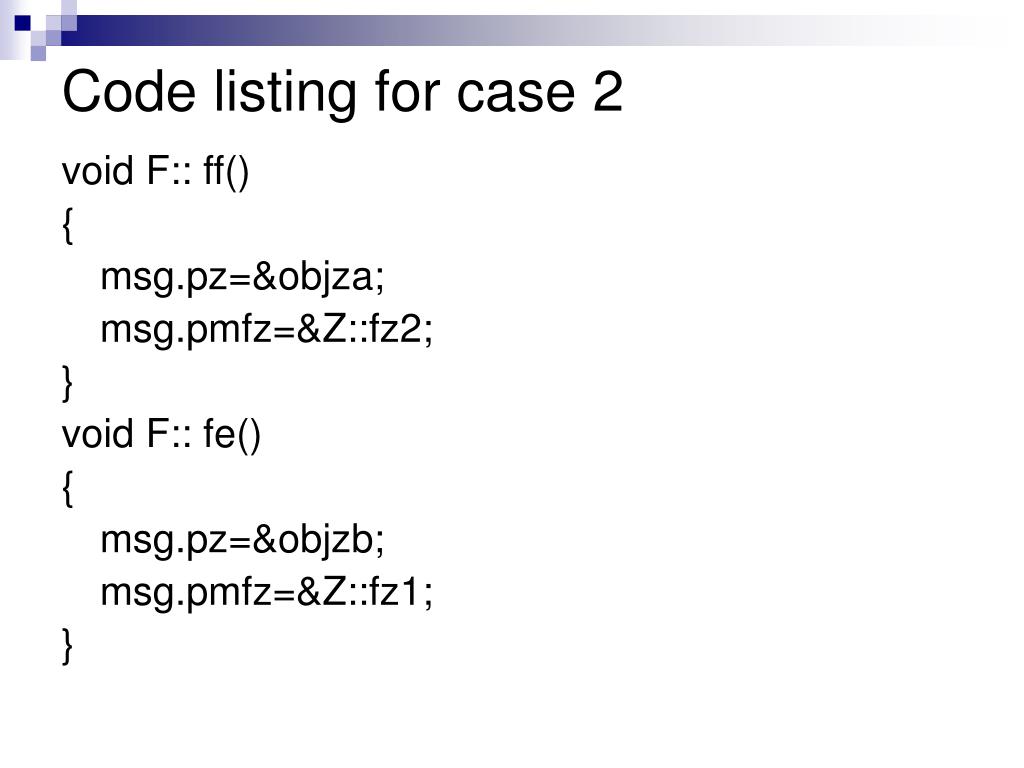Click the closing brace of ff()
The image size is (1024, 768).
[x=67, y=383]
